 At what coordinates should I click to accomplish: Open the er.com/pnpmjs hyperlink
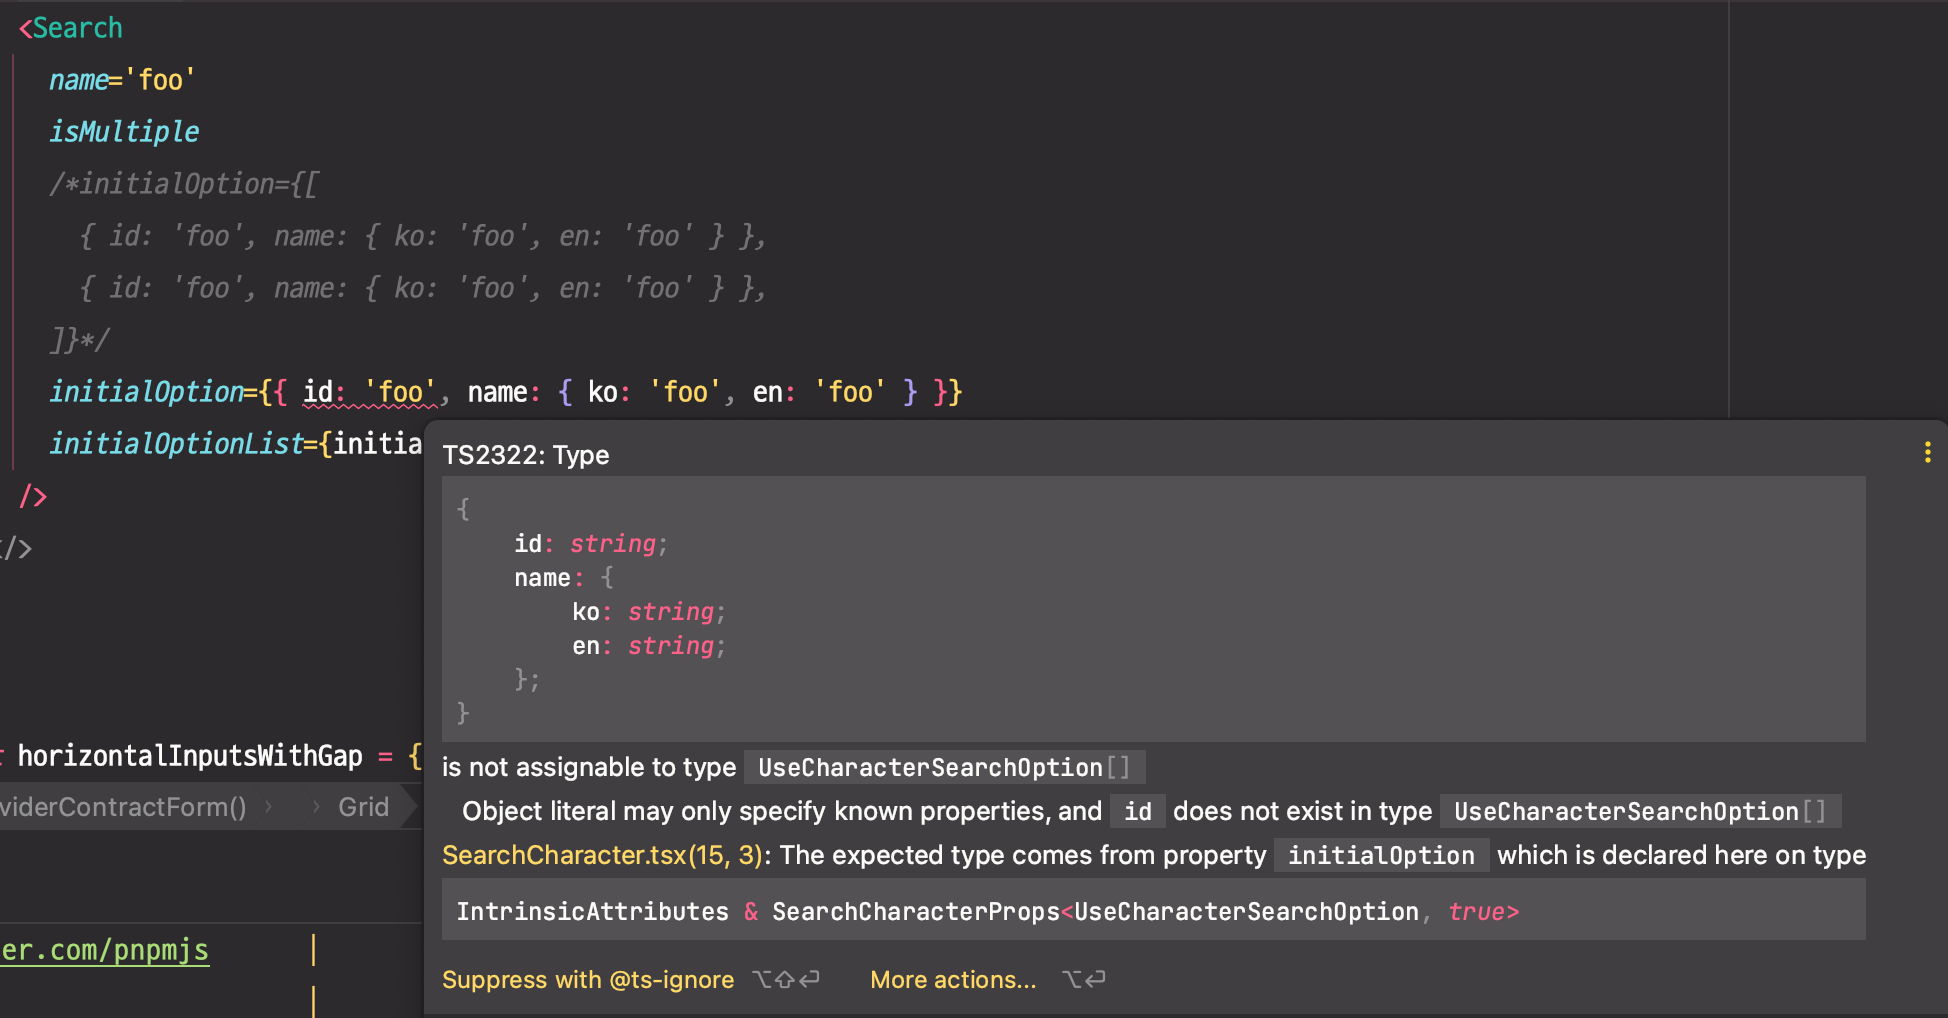[105, 950]
